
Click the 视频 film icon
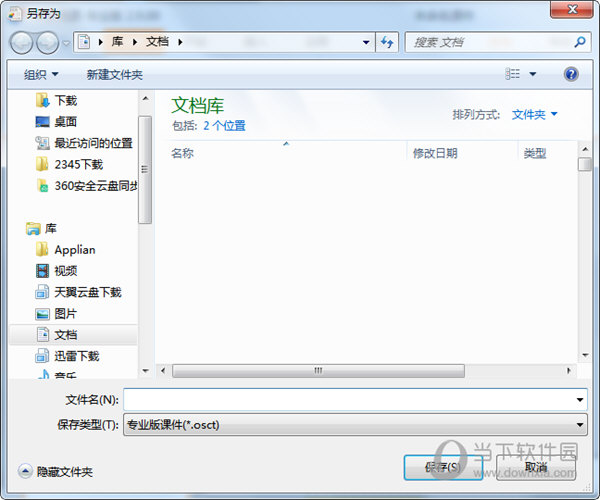42,271
